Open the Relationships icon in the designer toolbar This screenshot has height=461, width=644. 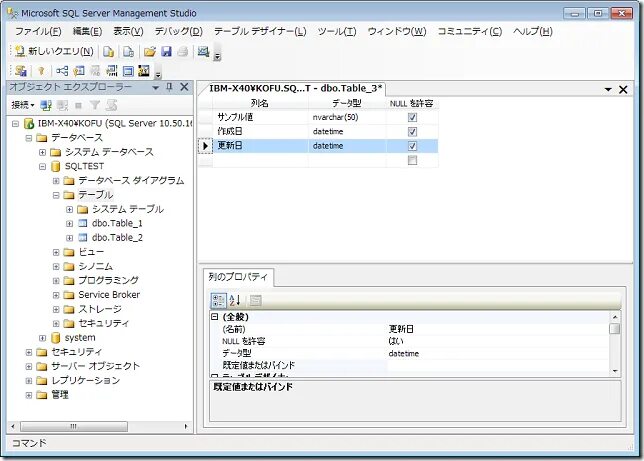tap(62, 71)
